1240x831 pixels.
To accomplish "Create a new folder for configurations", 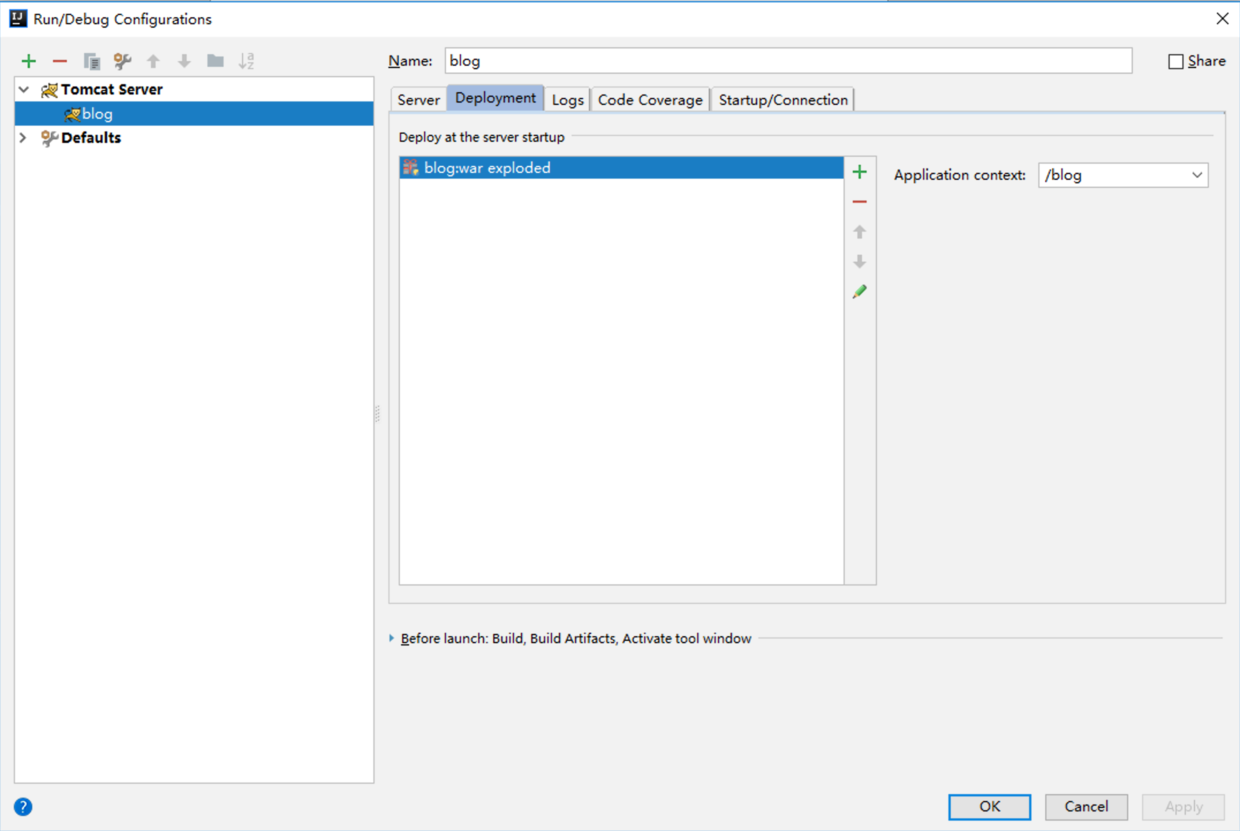I will coord(215,61).
